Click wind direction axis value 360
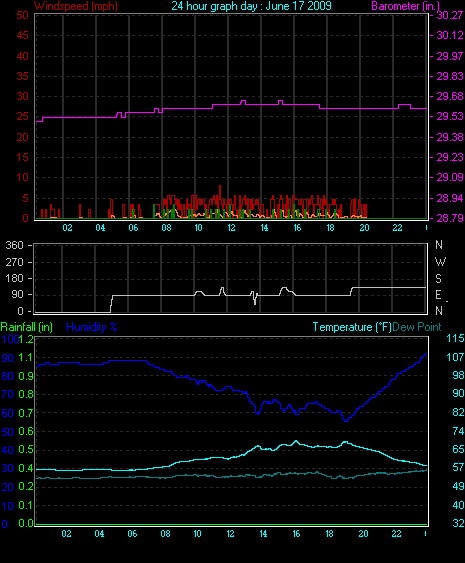The height and width of the screenshot is (563, 465). [14, 246]
